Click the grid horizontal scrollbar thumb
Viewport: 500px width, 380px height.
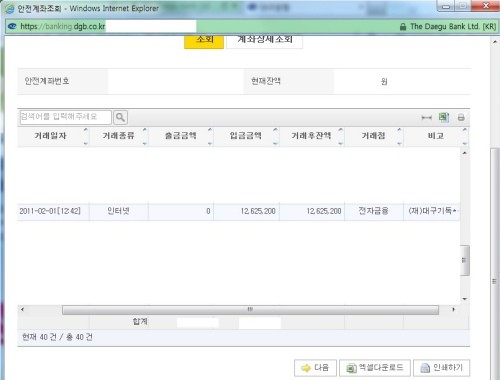(x=250, y=310)
